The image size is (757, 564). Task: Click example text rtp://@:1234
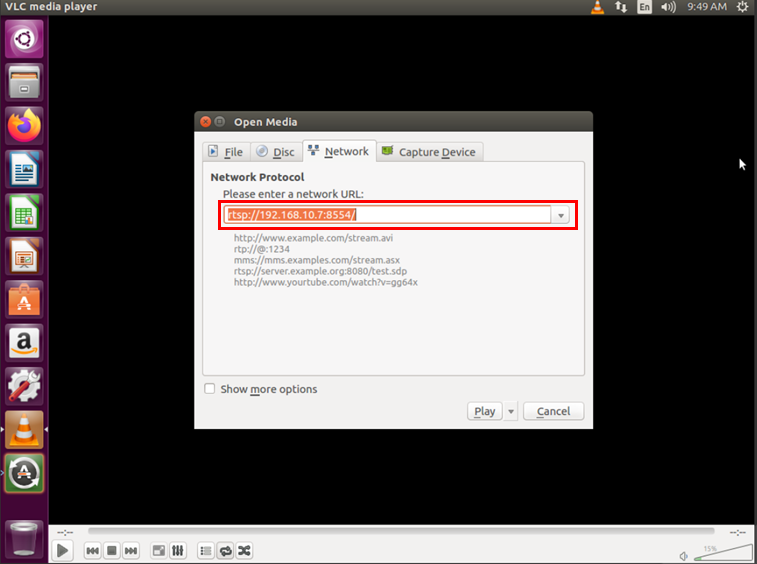pyautogui.click(x=262, y=249)
